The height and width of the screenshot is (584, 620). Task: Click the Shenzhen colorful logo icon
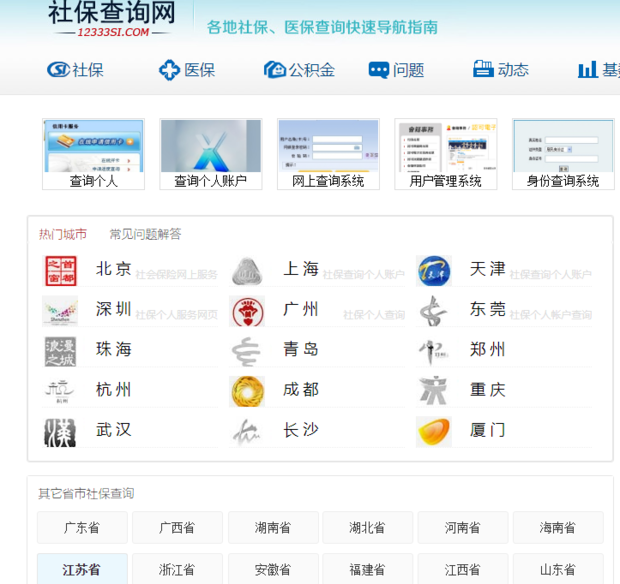pos(60,311)
